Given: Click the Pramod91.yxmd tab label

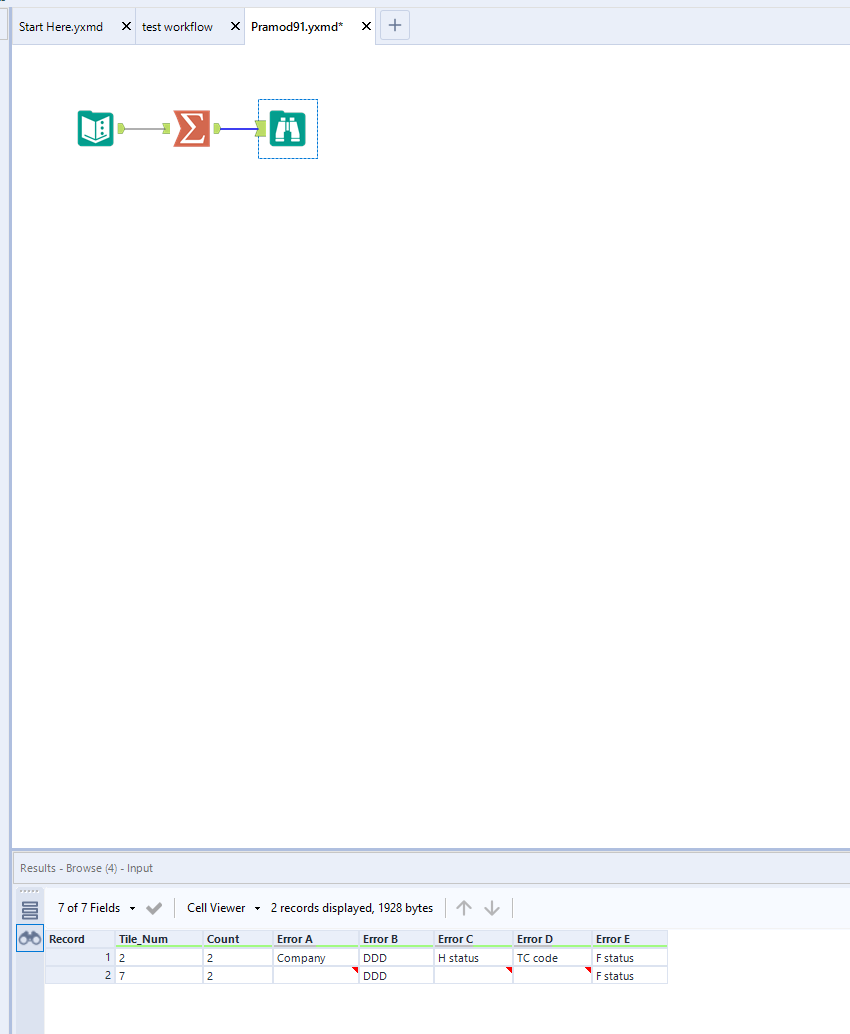Looking at the screenshot, I should pos(298,27).
